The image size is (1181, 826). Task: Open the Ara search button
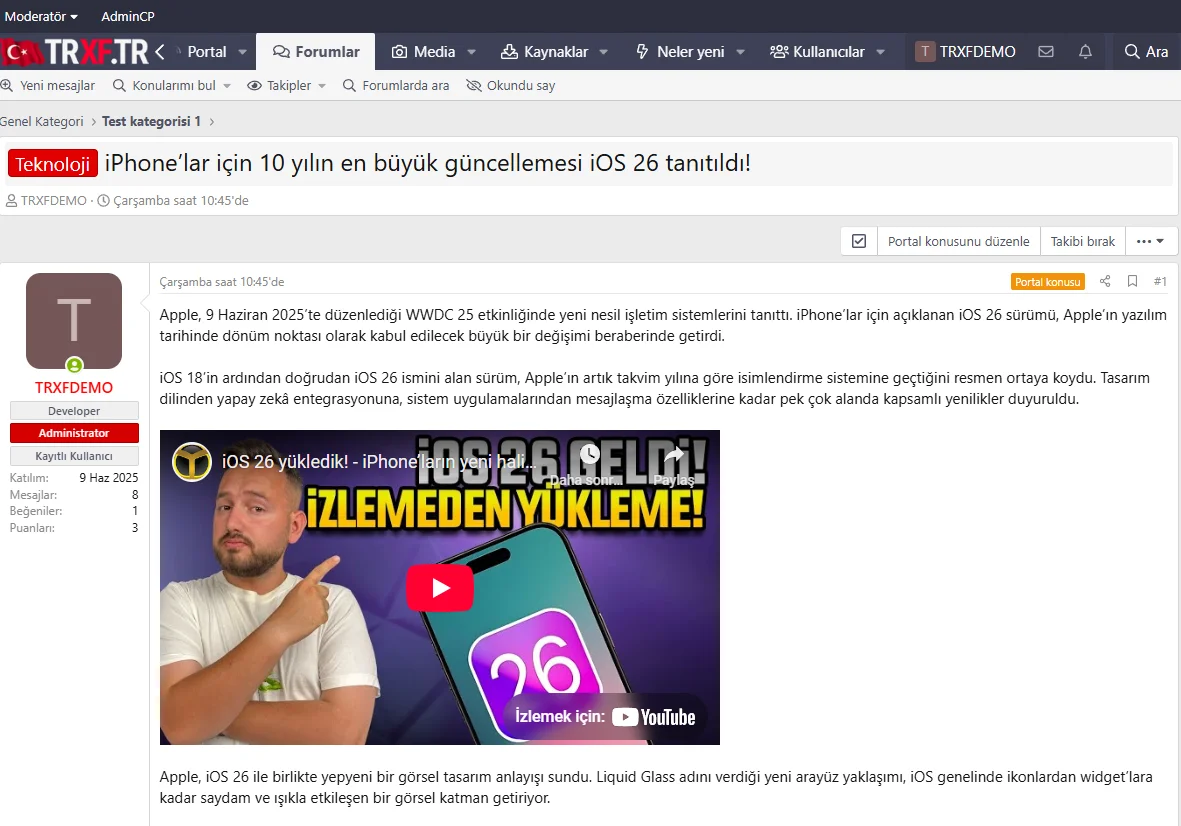tap(1146, 52)
